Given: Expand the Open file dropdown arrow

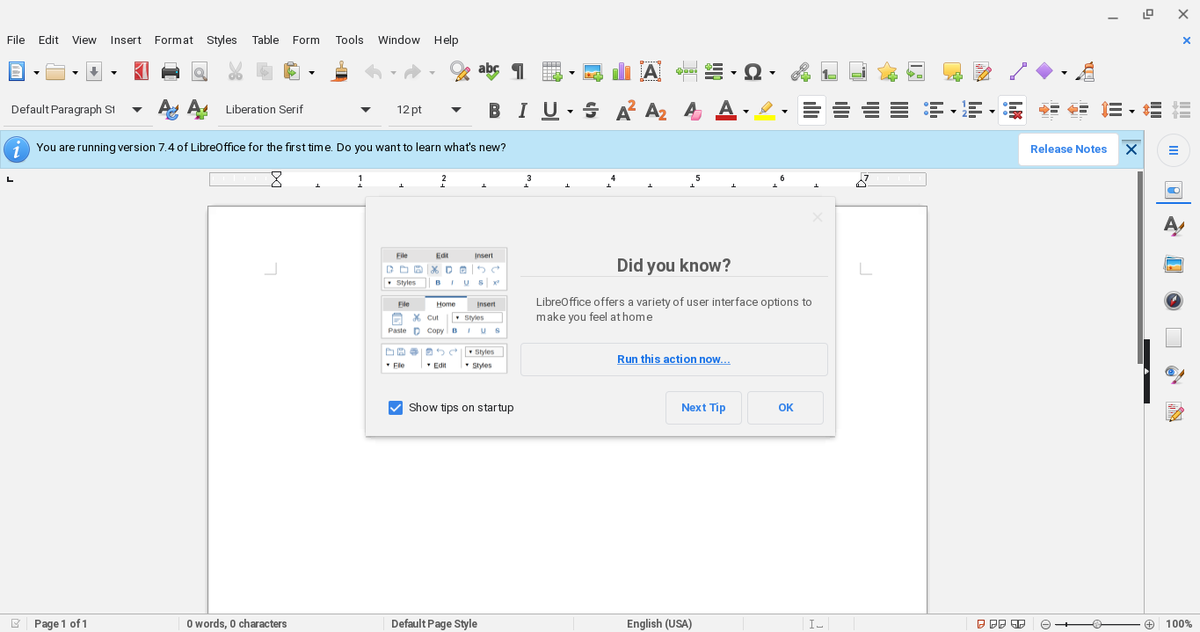Looking at the screenshot, I should [x=74, y=72].
